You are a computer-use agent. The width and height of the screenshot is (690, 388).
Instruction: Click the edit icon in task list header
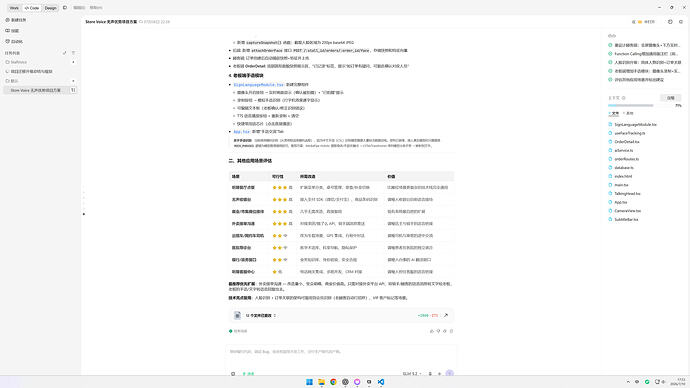tap(64, 53)
